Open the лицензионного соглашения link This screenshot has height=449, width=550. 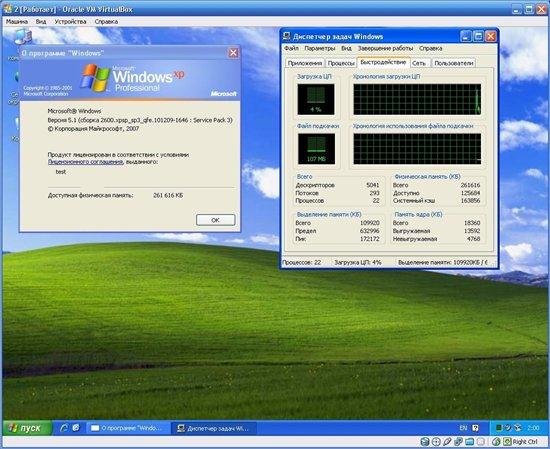point(85,162)
